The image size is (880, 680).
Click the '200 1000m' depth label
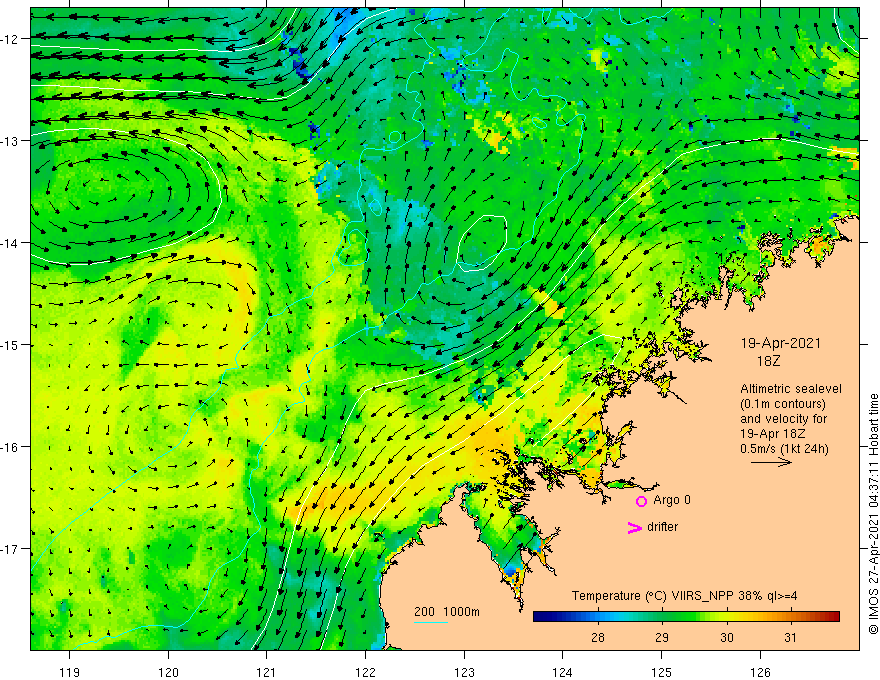(x=447, y=612)
